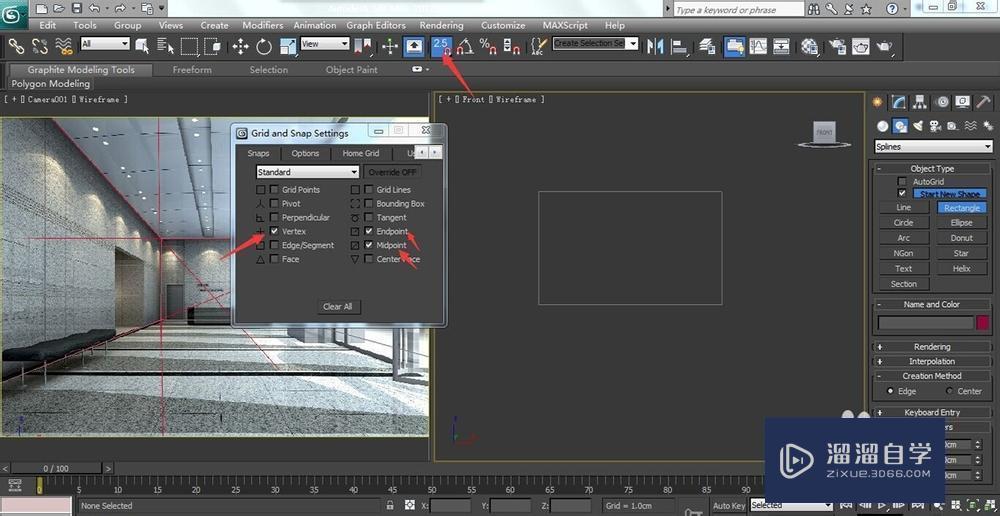Image resolution: width=1000 pixels, height=516 pixels.
Task: Select the Center creation method radio
Action: pyautogui.click(x=950, y=391)
